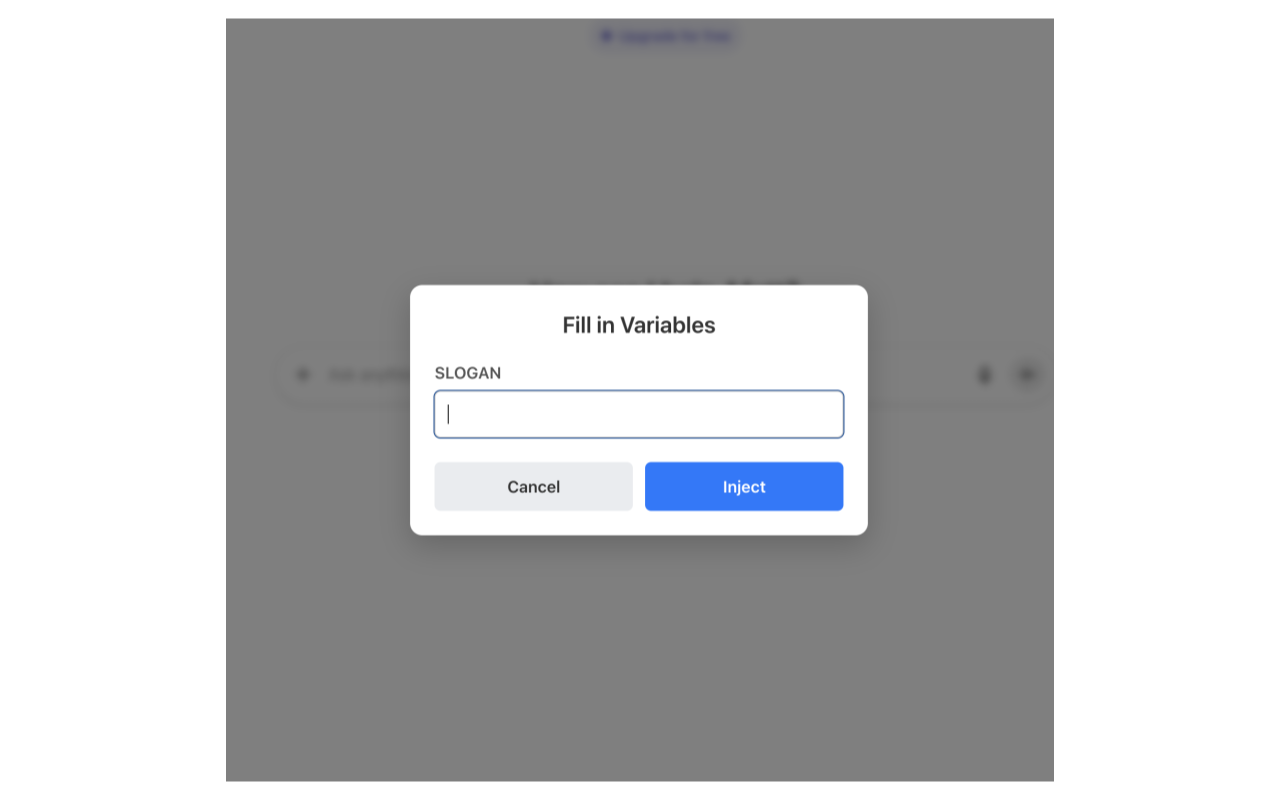Click the white margin left of the page
This screenshot has width=1280, height=800.
[113, 400]
